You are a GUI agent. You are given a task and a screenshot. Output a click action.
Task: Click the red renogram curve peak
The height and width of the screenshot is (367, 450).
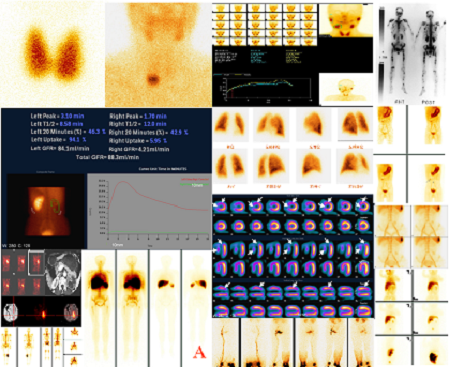123,182
